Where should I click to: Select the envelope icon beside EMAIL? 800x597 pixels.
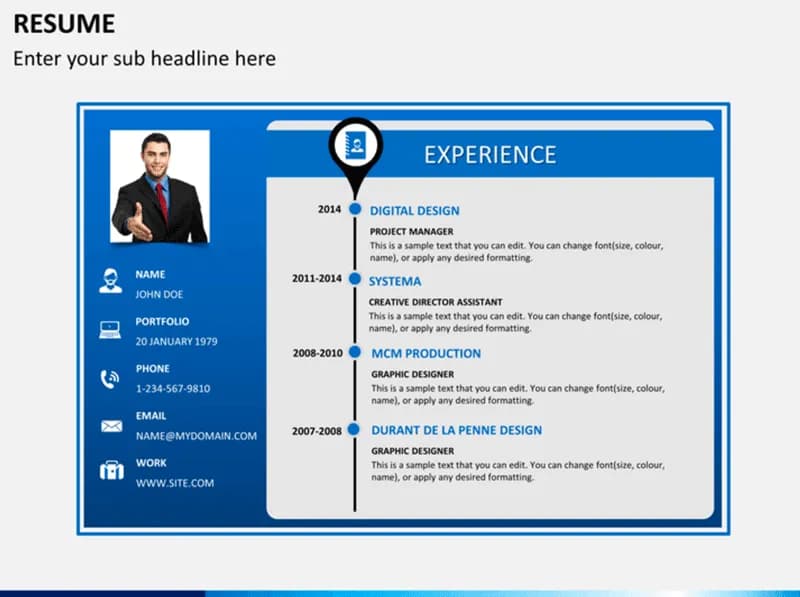[110, 424]
